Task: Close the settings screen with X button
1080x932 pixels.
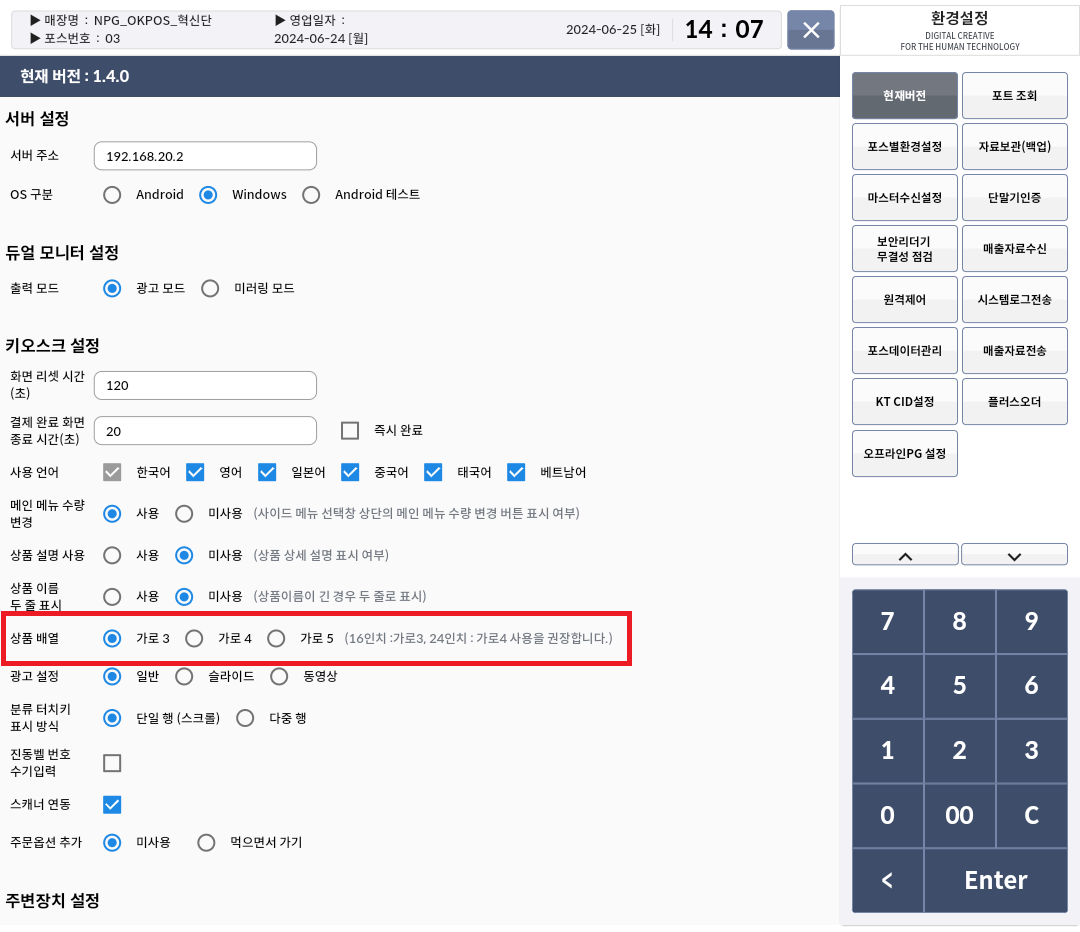Action: point(811,30)
